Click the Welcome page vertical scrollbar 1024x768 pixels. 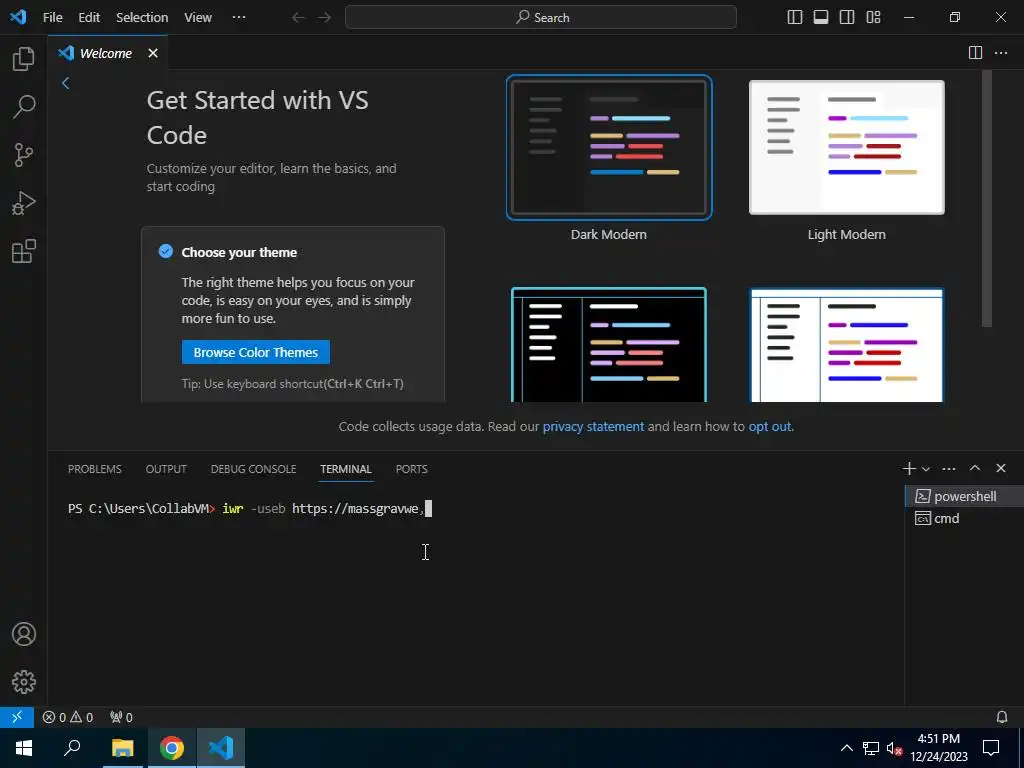(987, 198)
